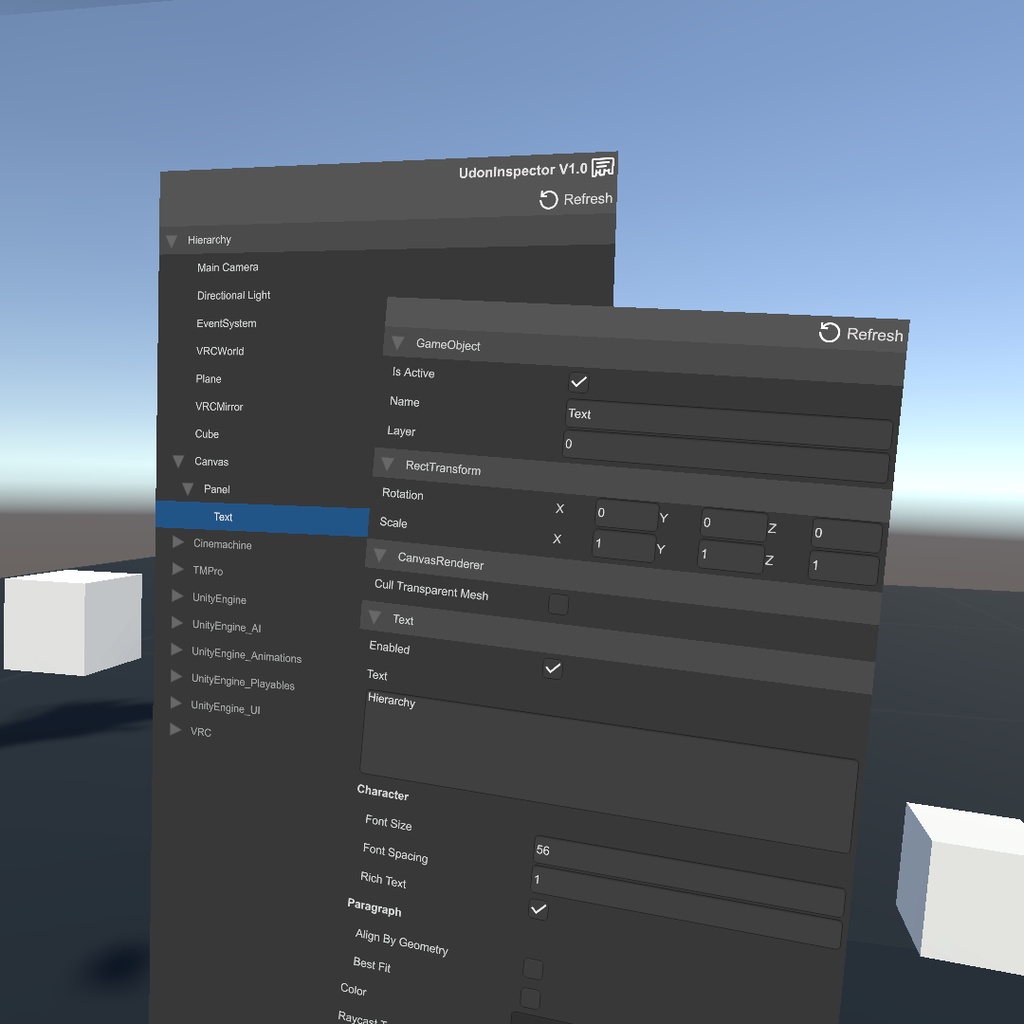Screen dimensions: 1024x1024
Task: Click the Text content area showing Hierarchy
Action: (609, 771)
